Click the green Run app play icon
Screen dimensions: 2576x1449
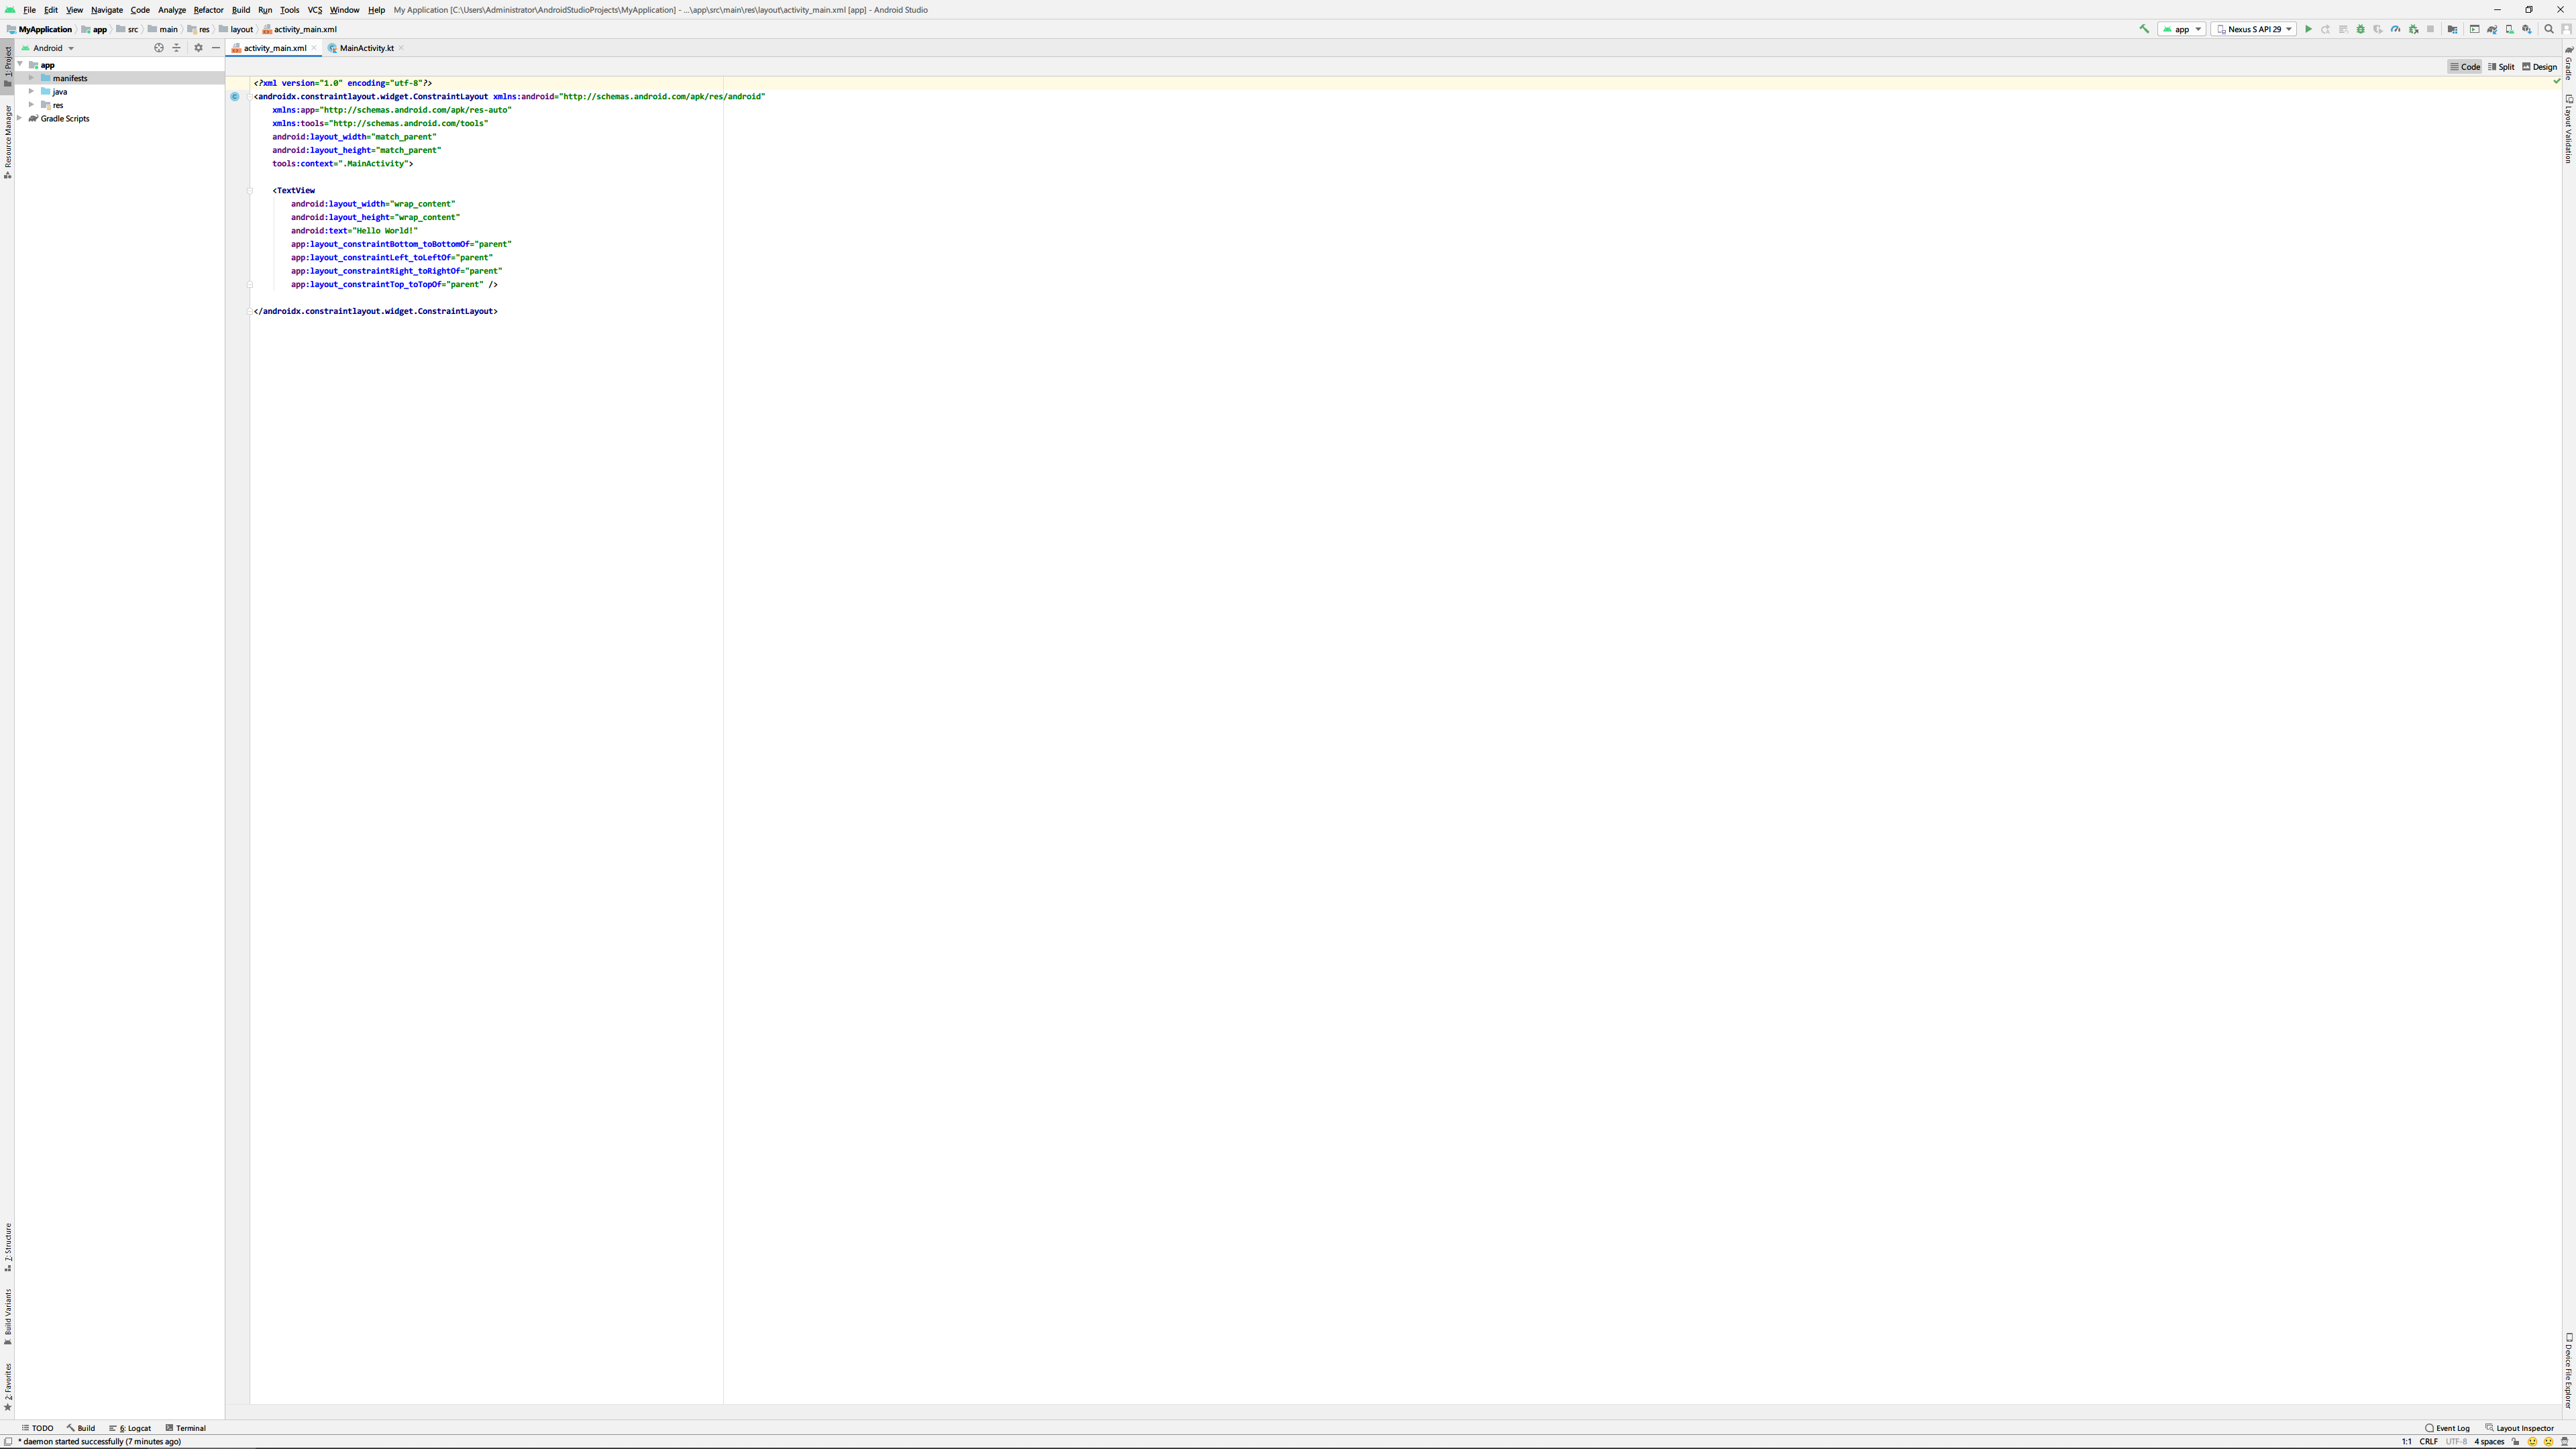click(2309, 29)
